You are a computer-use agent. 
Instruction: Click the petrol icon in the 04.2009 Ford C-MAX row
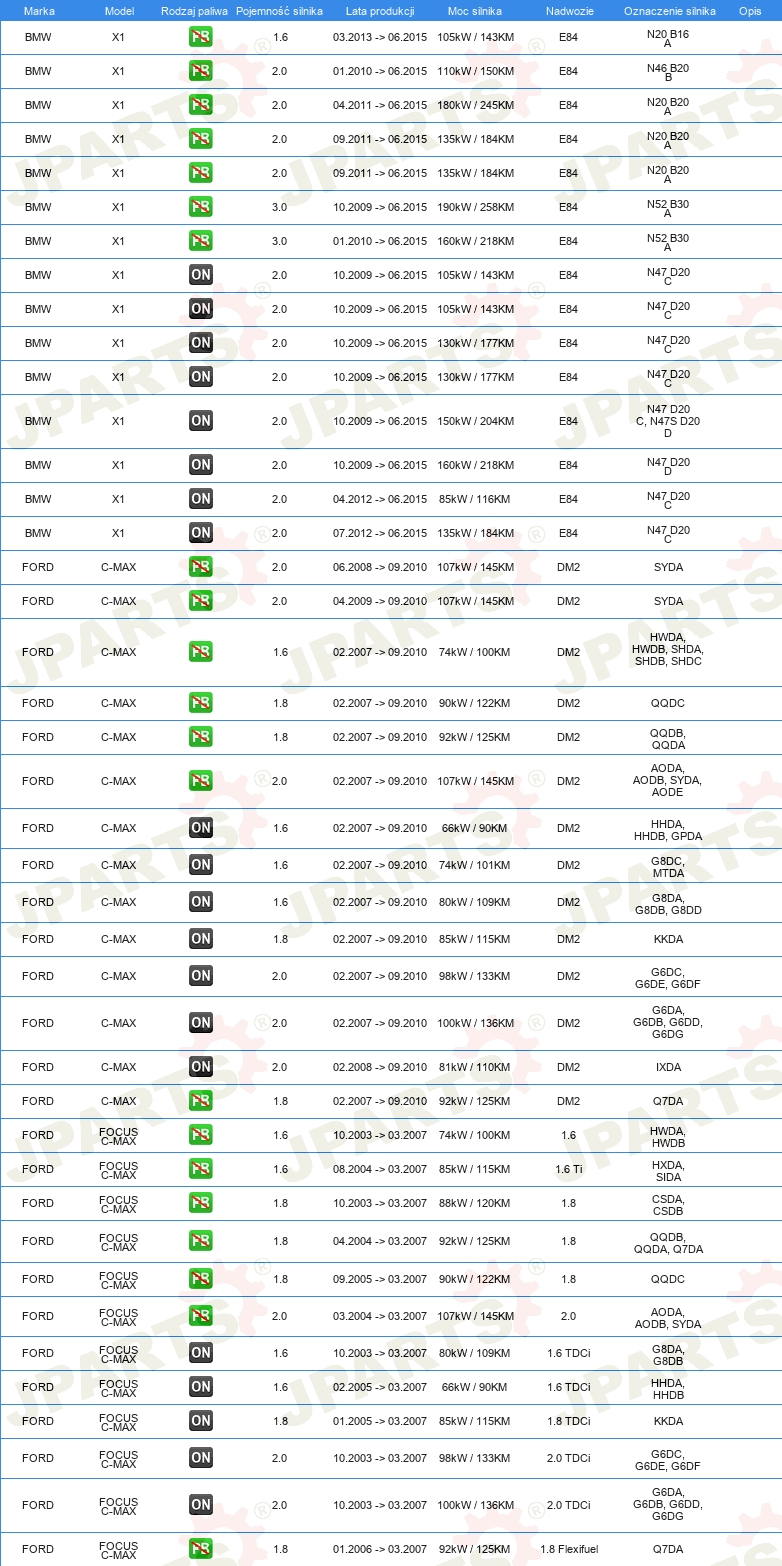(x=201, y=601)
